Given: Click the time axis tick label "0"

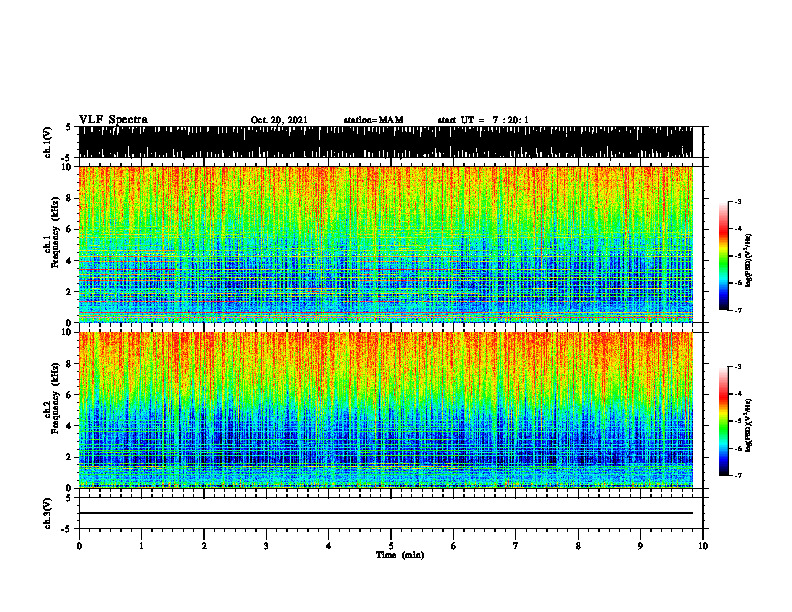Looking at the screenshot, I should click(x=79, y=546).
